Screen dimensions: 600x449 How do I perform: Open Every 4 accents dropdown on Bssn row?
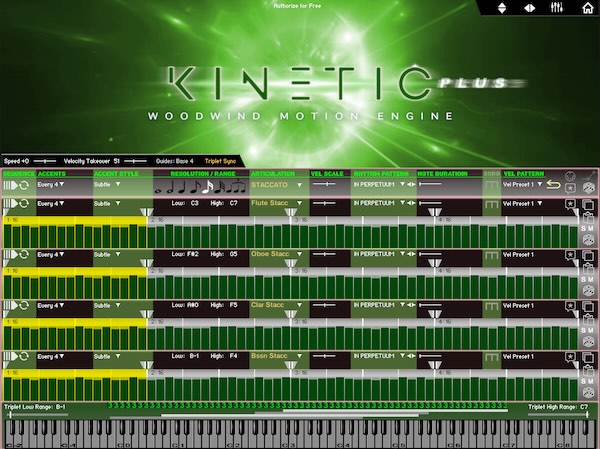pyautogui.click(x=51, y=356)
